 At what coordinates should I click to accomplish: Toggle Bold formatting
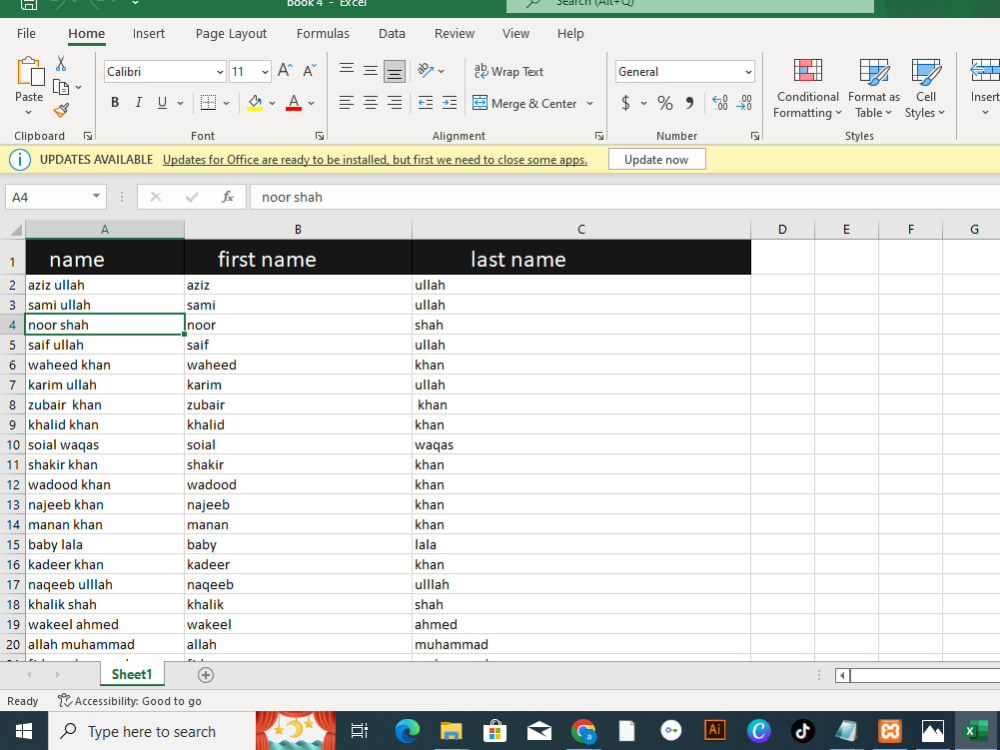point(115,103)
